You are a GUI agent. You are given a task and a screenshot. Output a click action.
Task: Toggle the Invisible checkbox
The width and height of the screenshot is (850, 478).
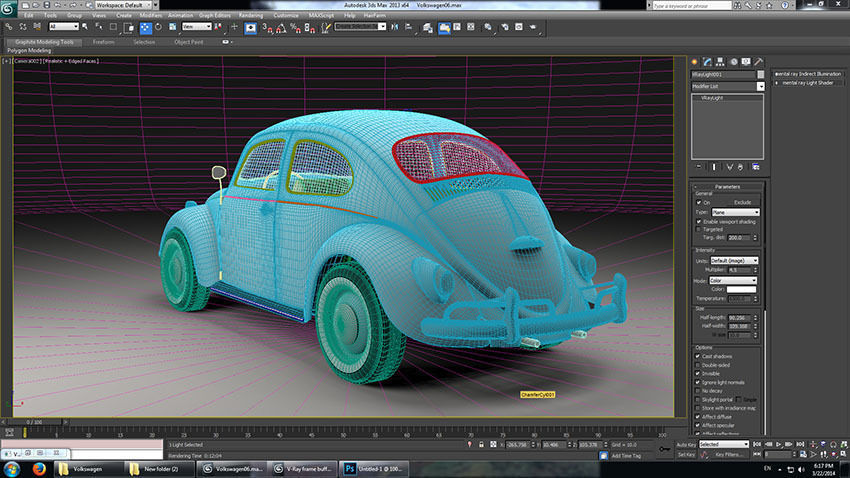tap(698, 373)
